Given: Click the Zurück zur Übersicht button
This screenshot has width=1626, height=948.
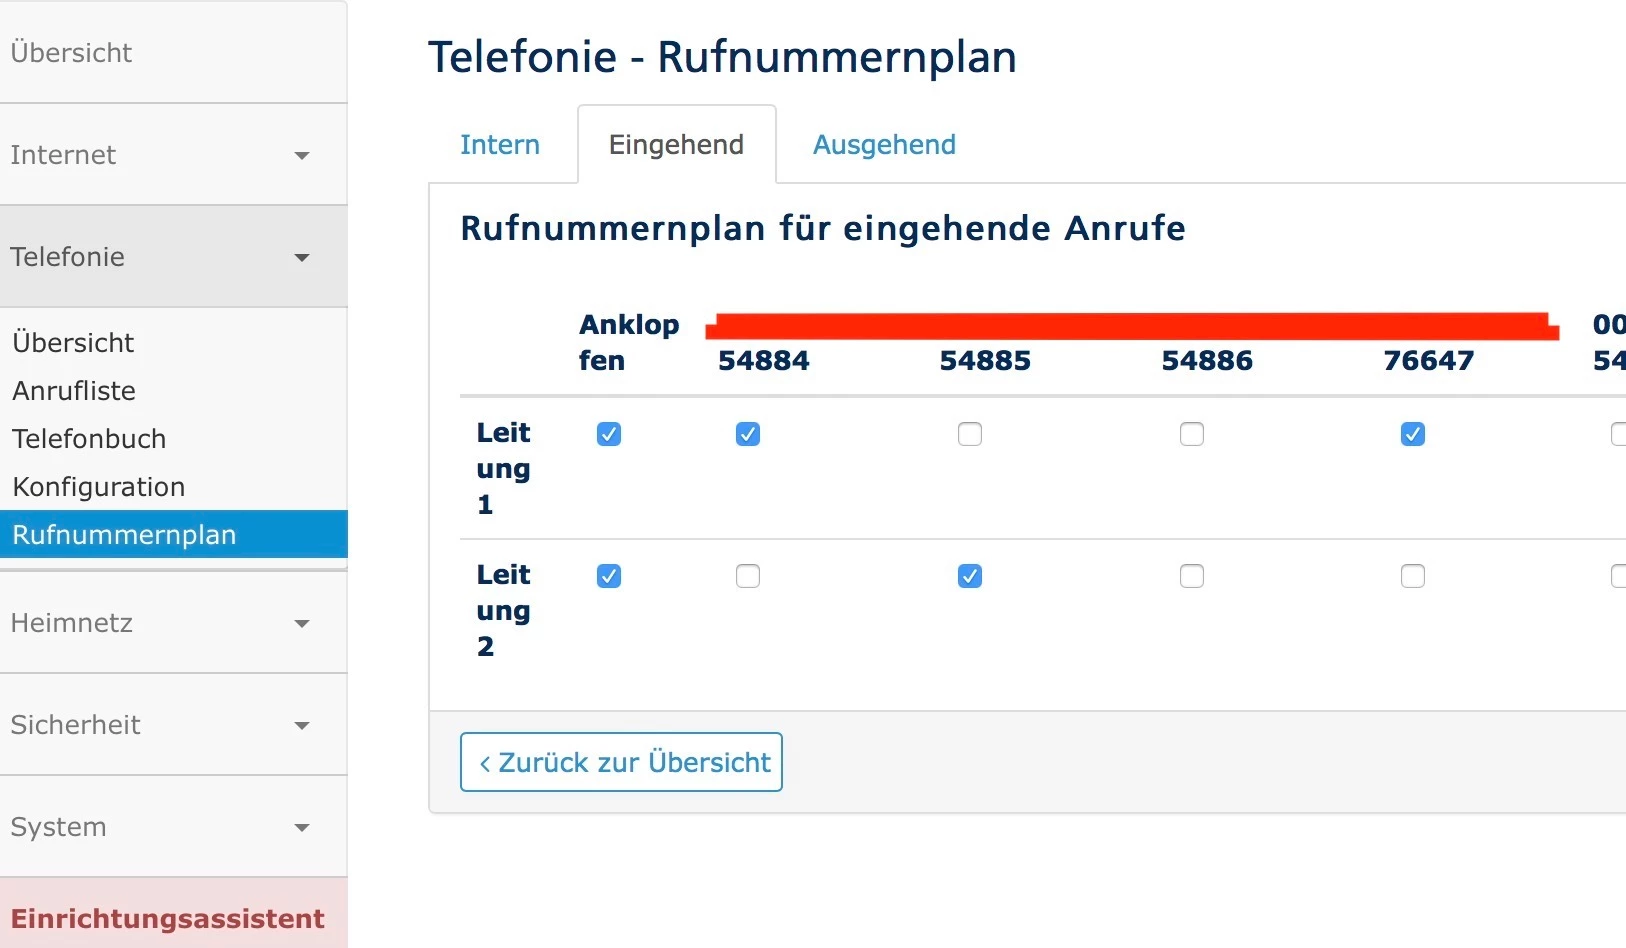Looking at the screenshot, I should [621, 762].
